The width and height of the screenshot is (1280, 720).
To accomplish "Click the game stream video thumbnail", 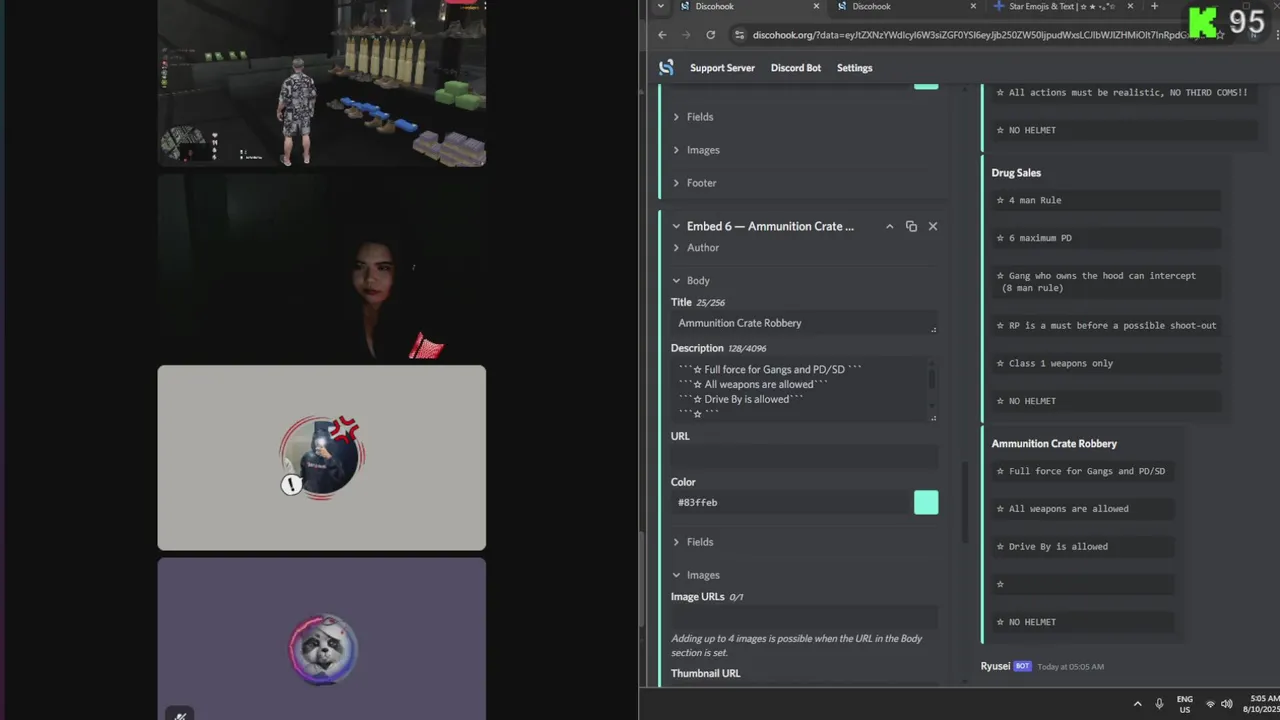I will pos(322,82).
